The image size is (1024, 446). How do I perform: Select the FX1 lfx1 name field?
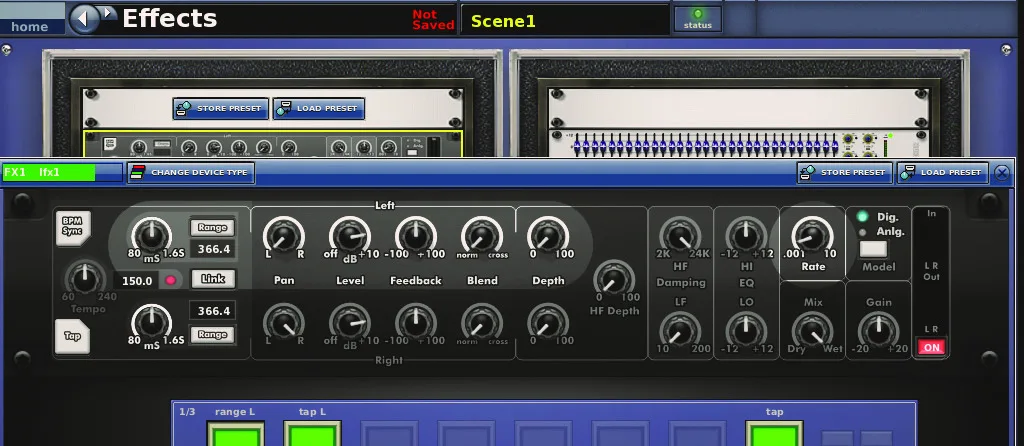(62, 172)
